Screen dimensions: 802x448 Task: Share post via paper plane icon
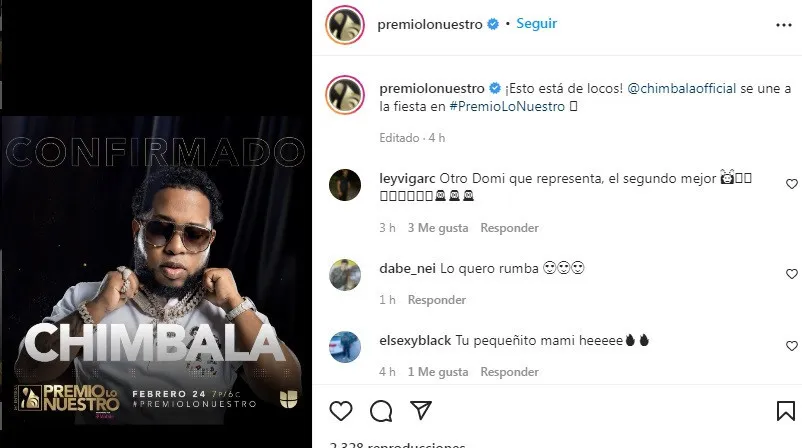coord(421,410)
